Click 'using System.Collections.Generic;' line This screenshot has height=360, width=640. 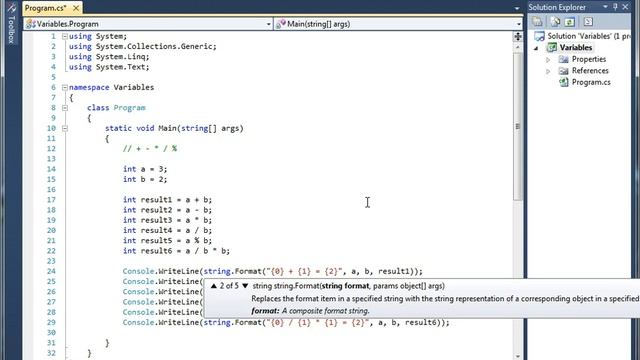point(142,47)
